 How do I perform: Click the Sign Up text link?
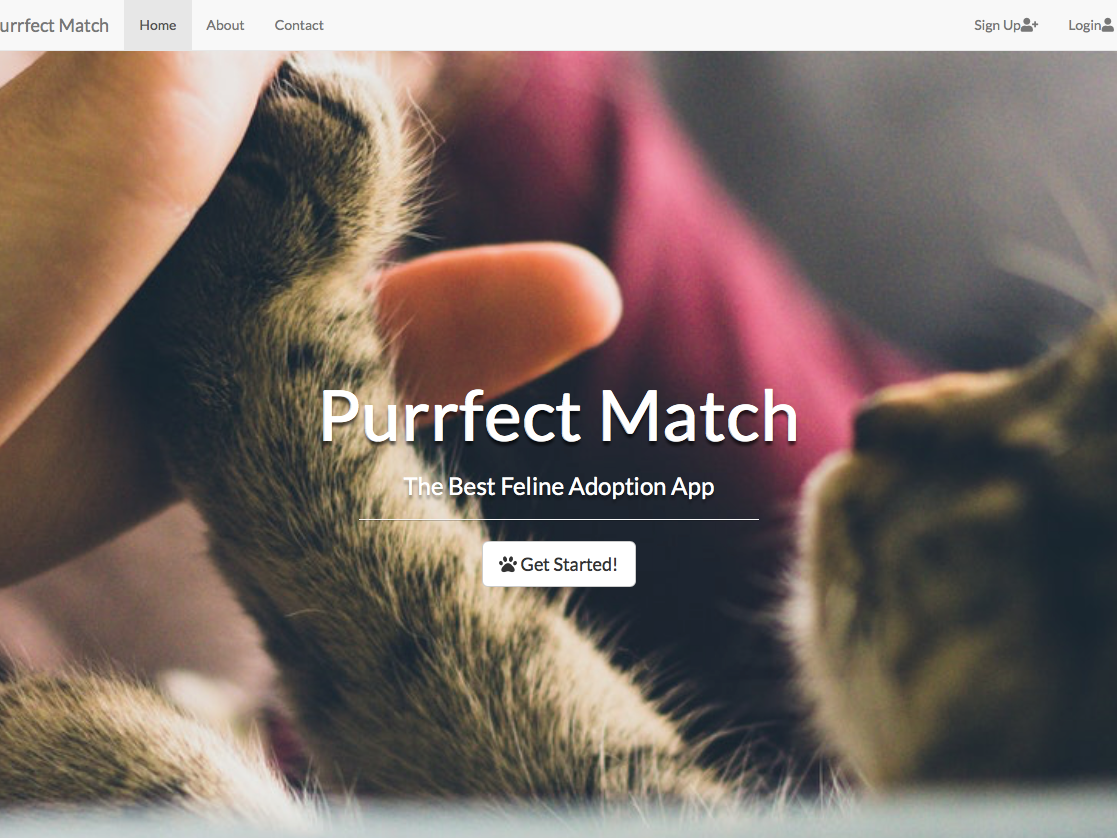pyautogui.click(x=997, y=26)
